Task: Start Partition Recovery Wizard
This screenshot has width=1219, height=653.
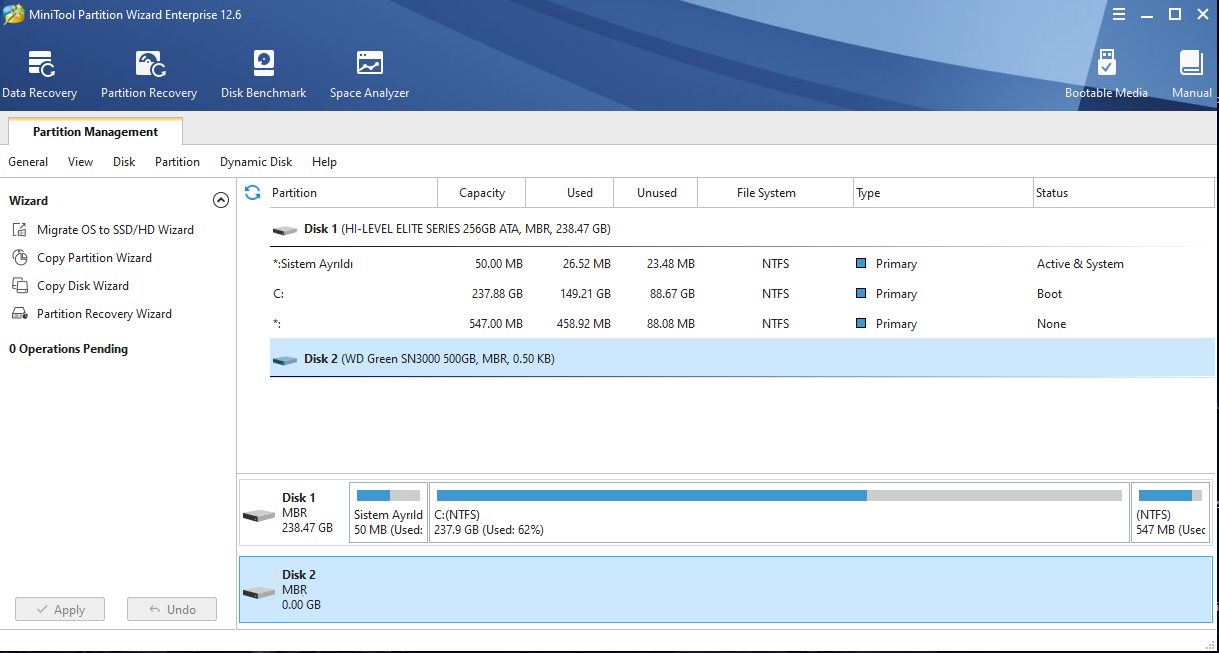Action: pos(104,314)
